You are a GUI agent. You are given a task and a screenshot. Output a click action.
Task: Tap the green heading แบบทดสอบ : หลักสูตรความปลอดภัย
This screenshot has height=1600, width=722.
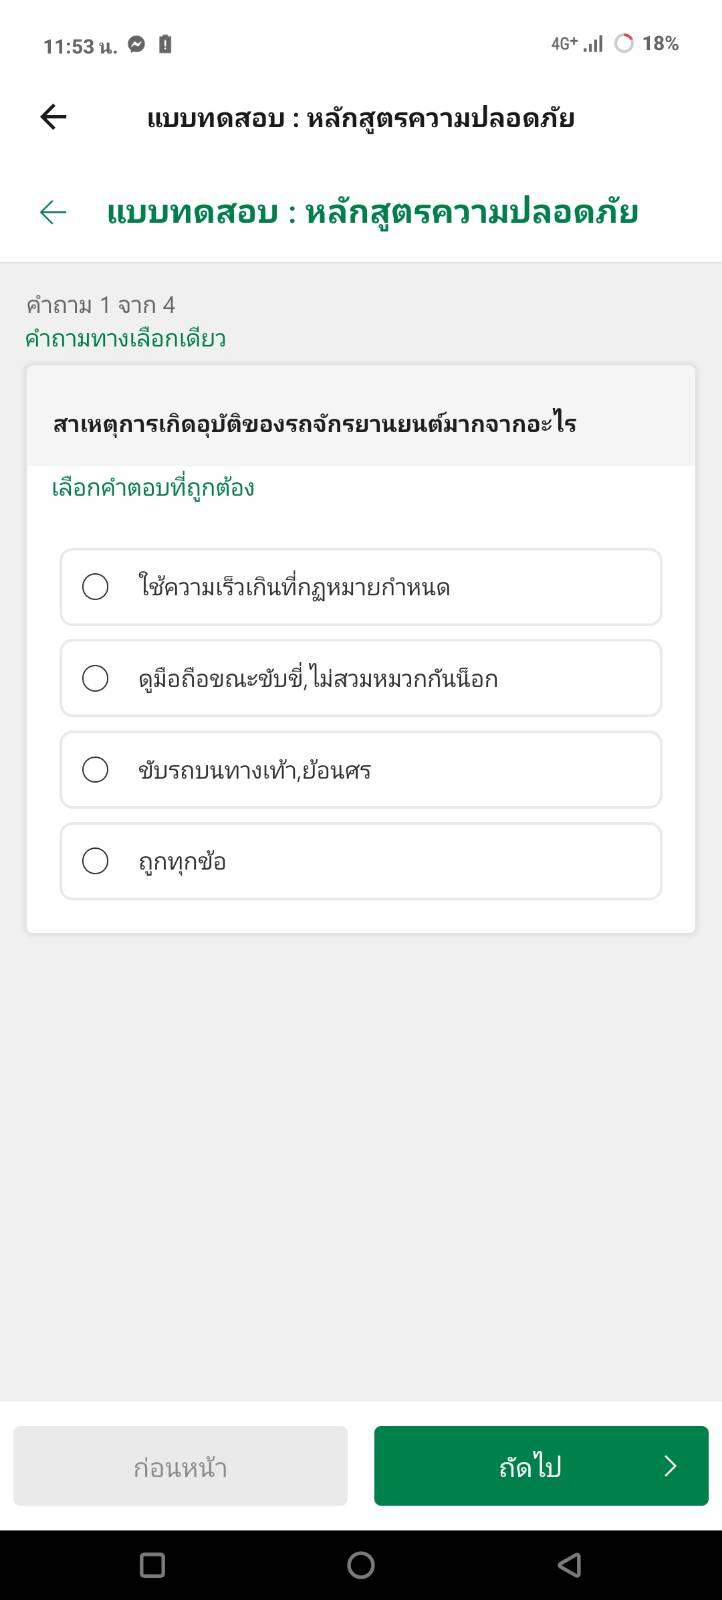coord(372,212)
